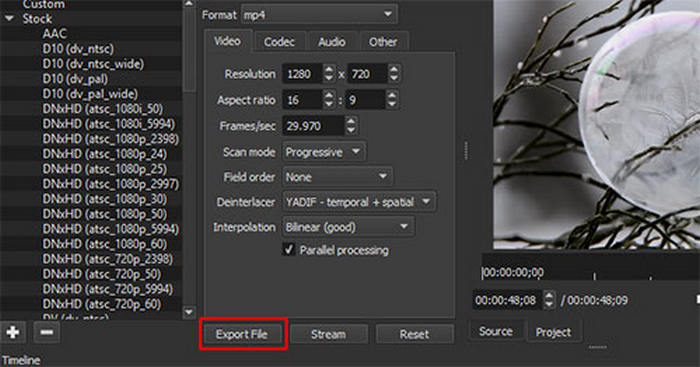This screenshot has width=700, height=367.
Task: Select the DNxHD (atsc_1080p_50) preset
Action: pos(104,214)
